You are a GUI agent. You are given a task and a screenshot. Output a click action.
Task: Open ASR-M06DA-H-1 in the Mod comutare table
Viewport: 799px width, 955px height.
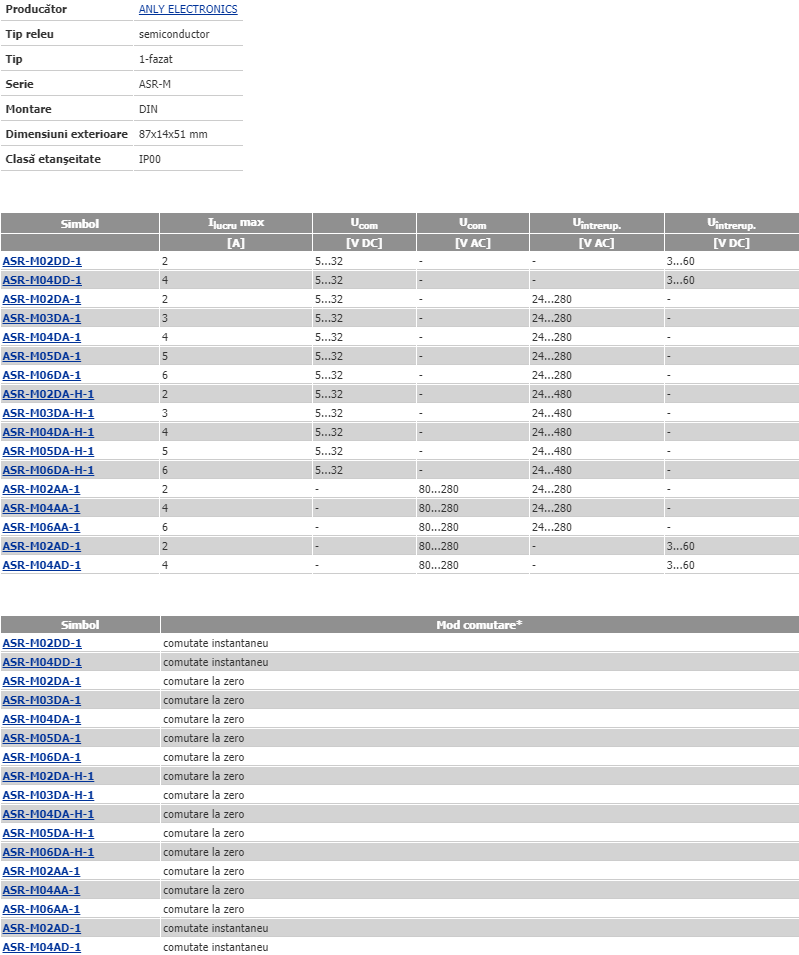[x=49, y=852]
